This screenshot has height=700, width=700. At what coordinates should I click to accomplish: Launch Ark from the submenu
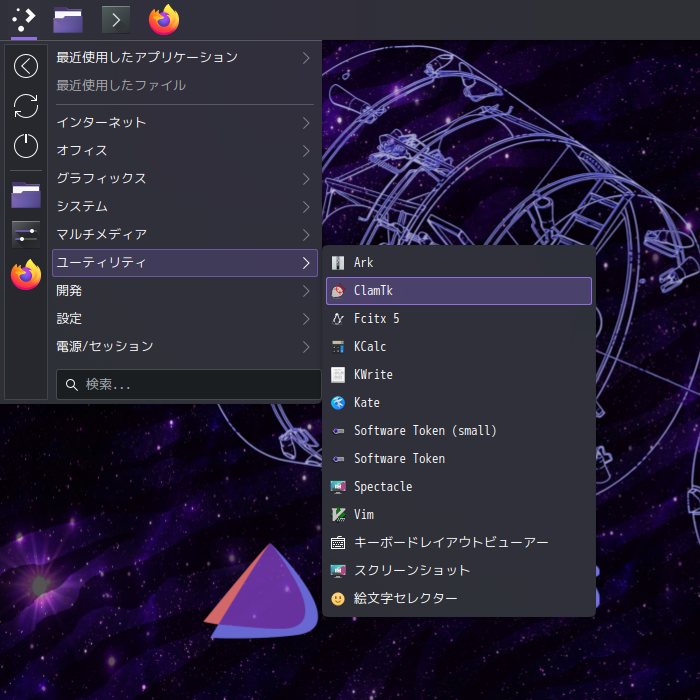click(459, 263)
